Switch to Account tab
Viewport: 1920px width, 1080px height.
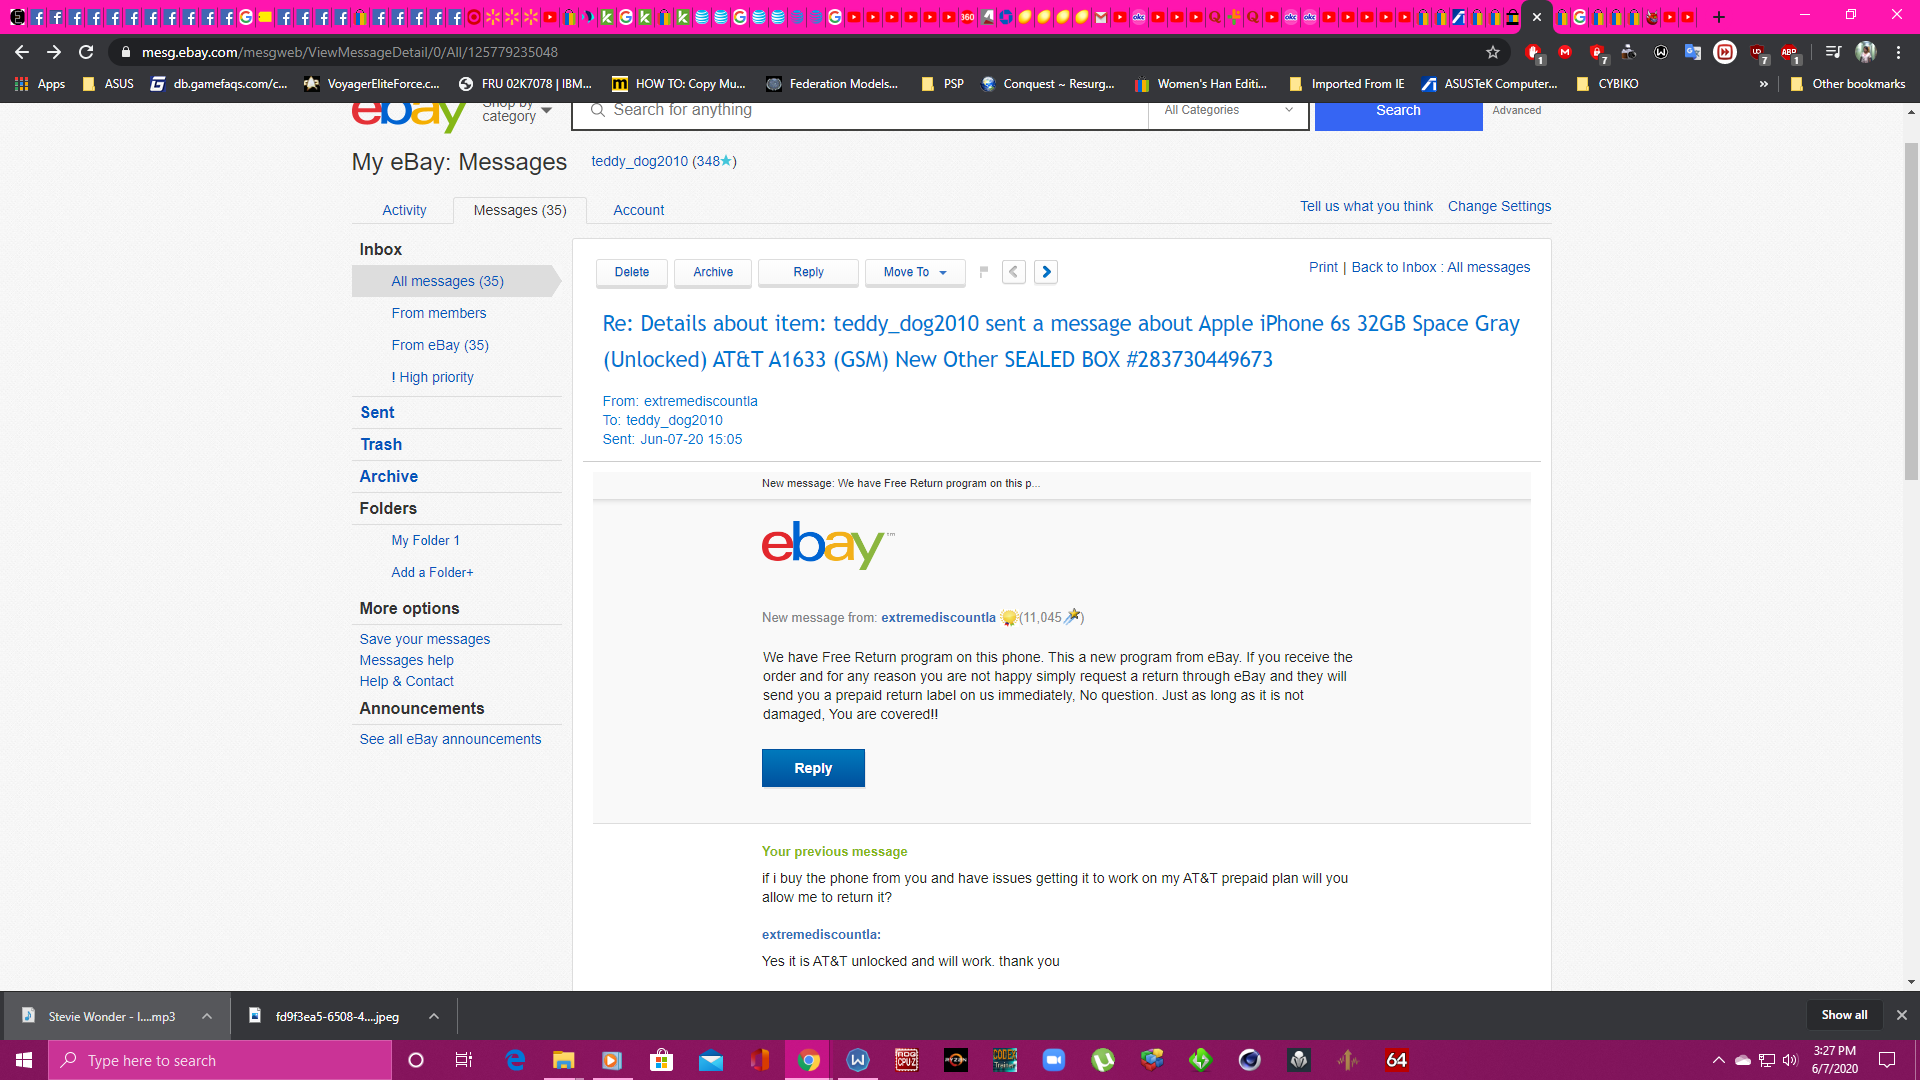point(638,210)
